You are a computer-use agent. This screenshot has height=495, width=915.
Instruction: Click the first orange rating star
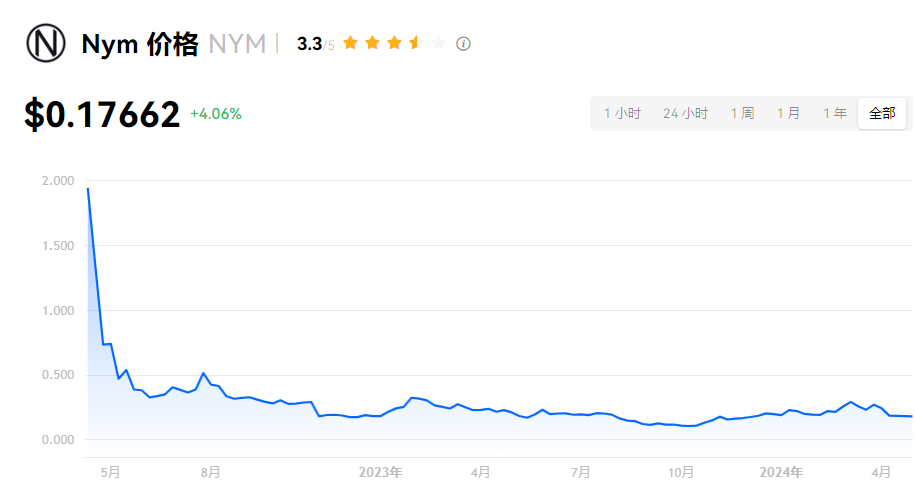click(351, 43)
